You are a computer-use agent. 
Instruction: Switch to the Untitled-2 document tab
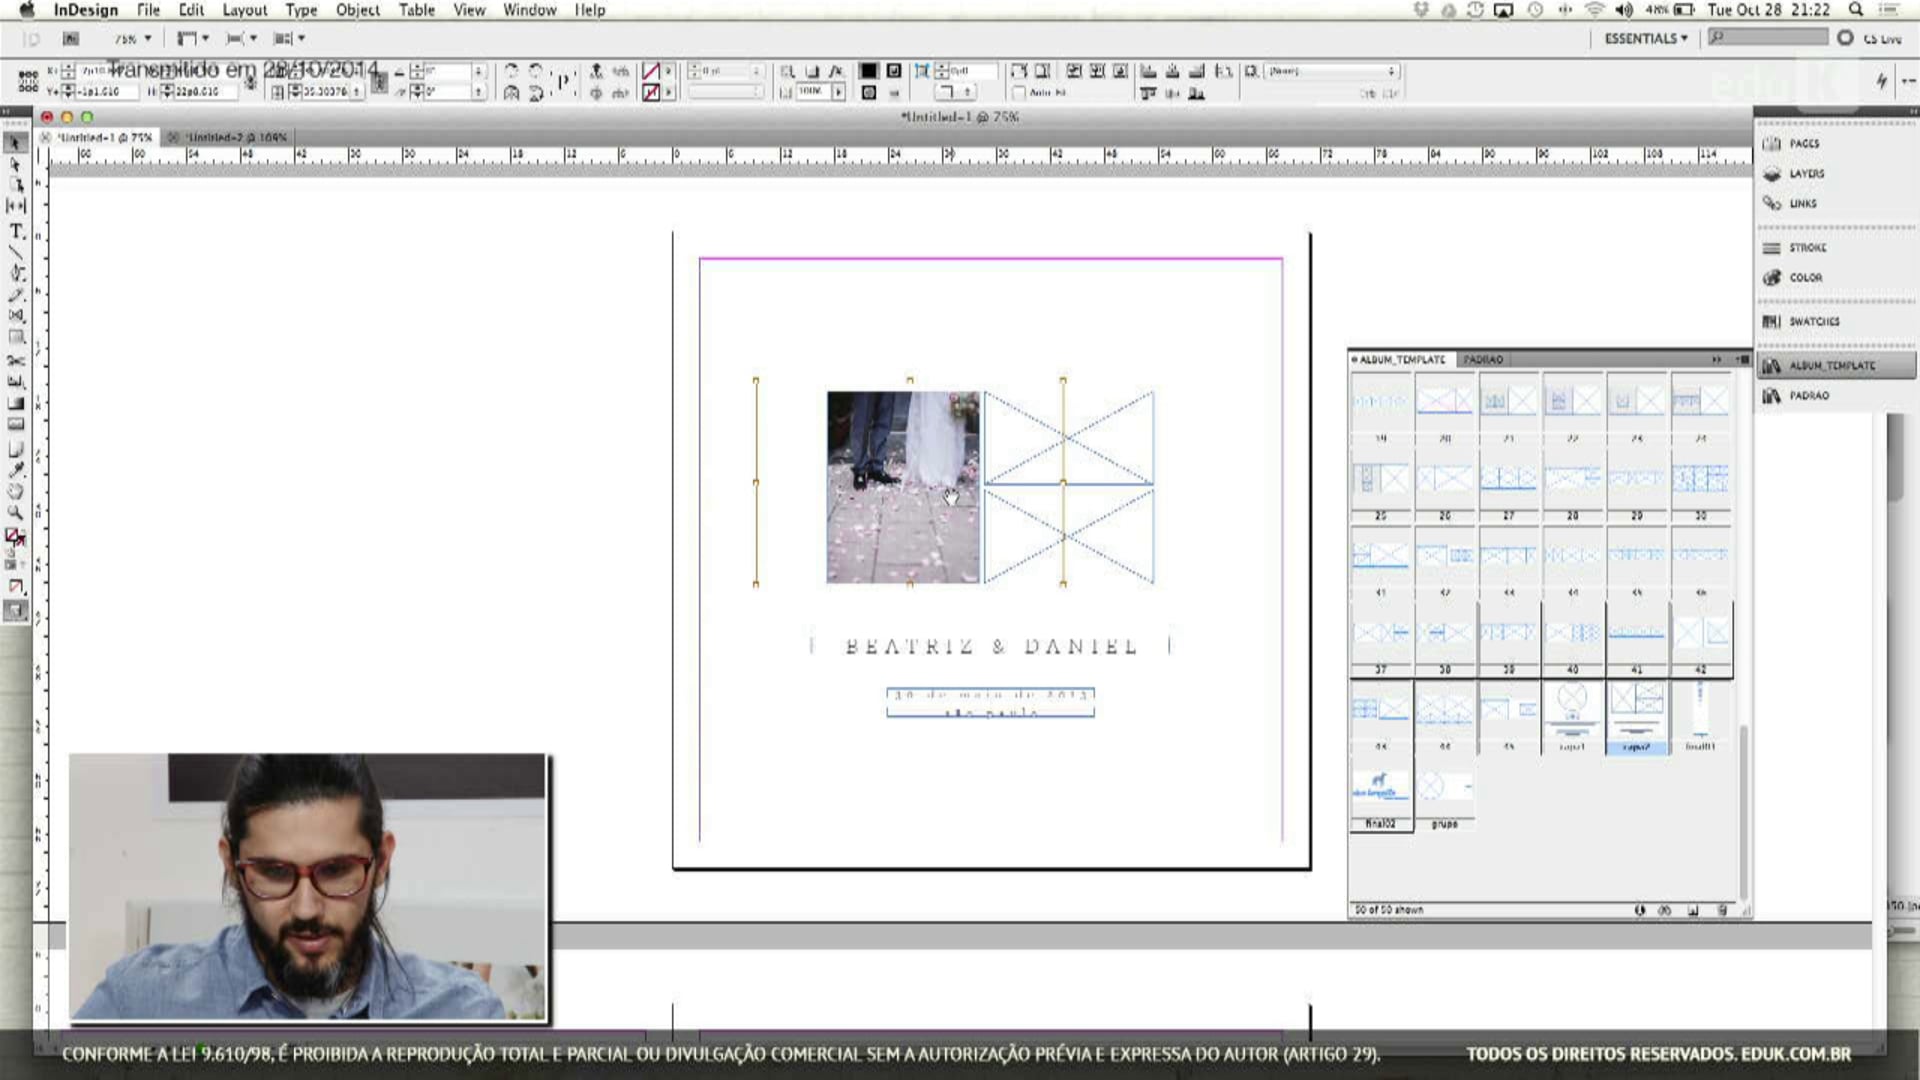(234, 137)
